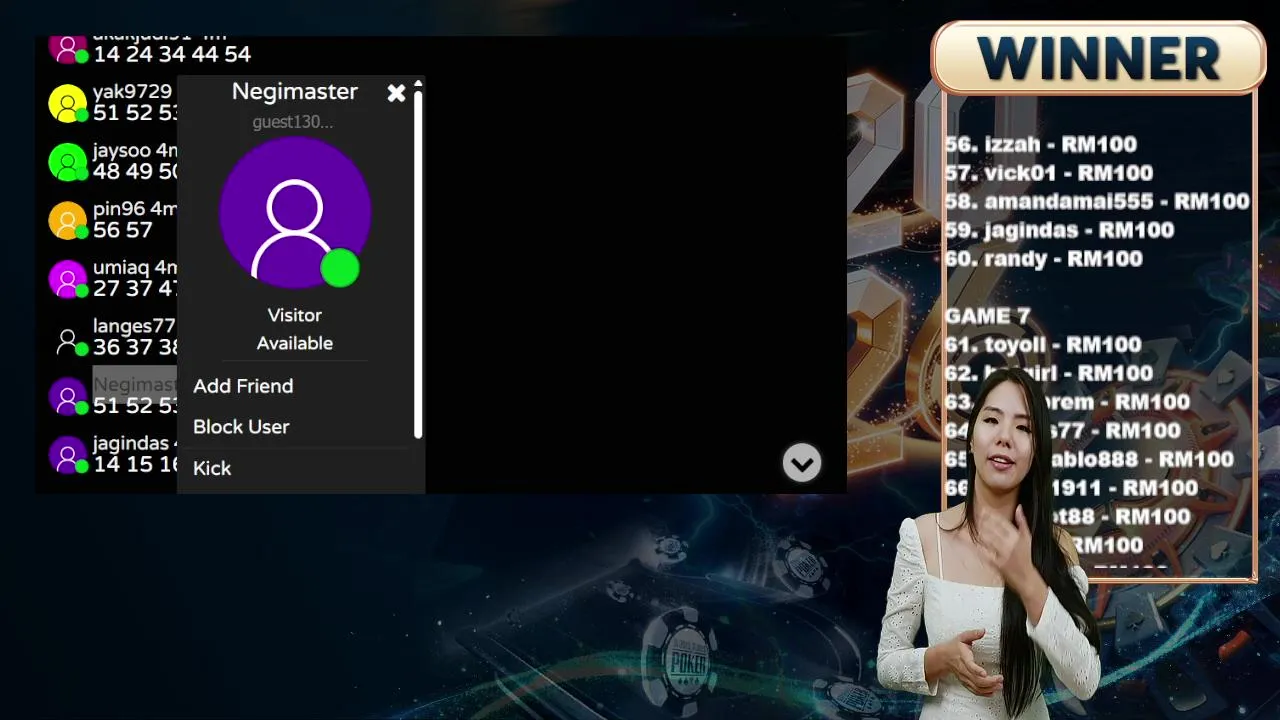This screenshot has height=720, width=1280.
Task: Click the yak9729 username in chat
Action: [x=132, y=91]
